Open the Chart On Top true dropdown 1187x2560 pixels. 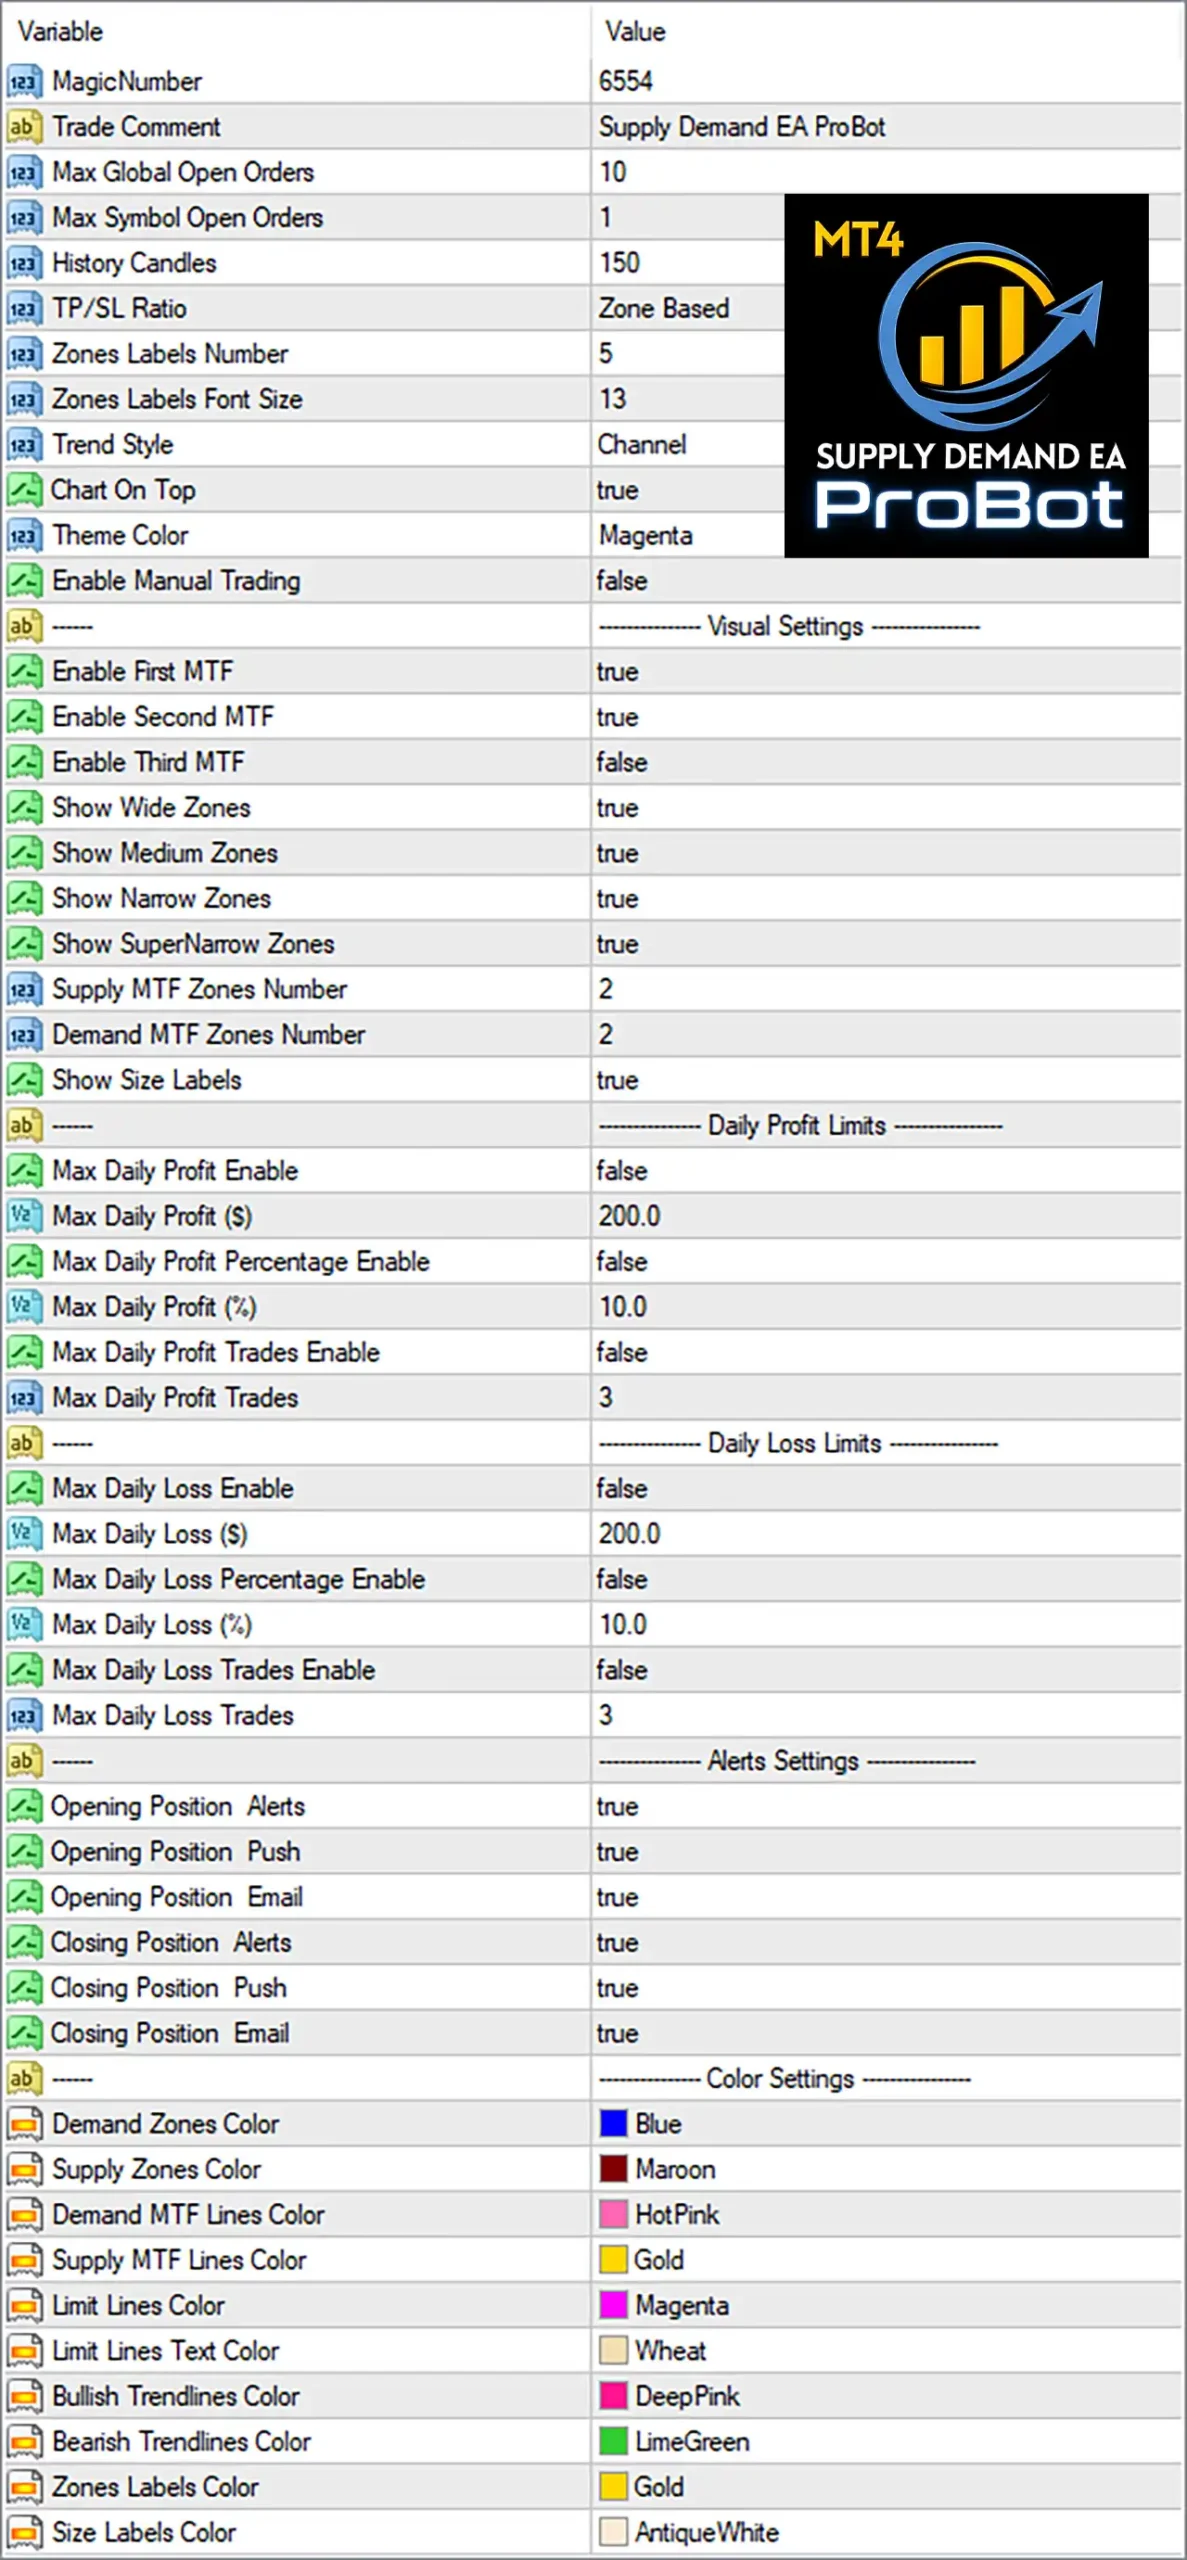tap(618, 490)
